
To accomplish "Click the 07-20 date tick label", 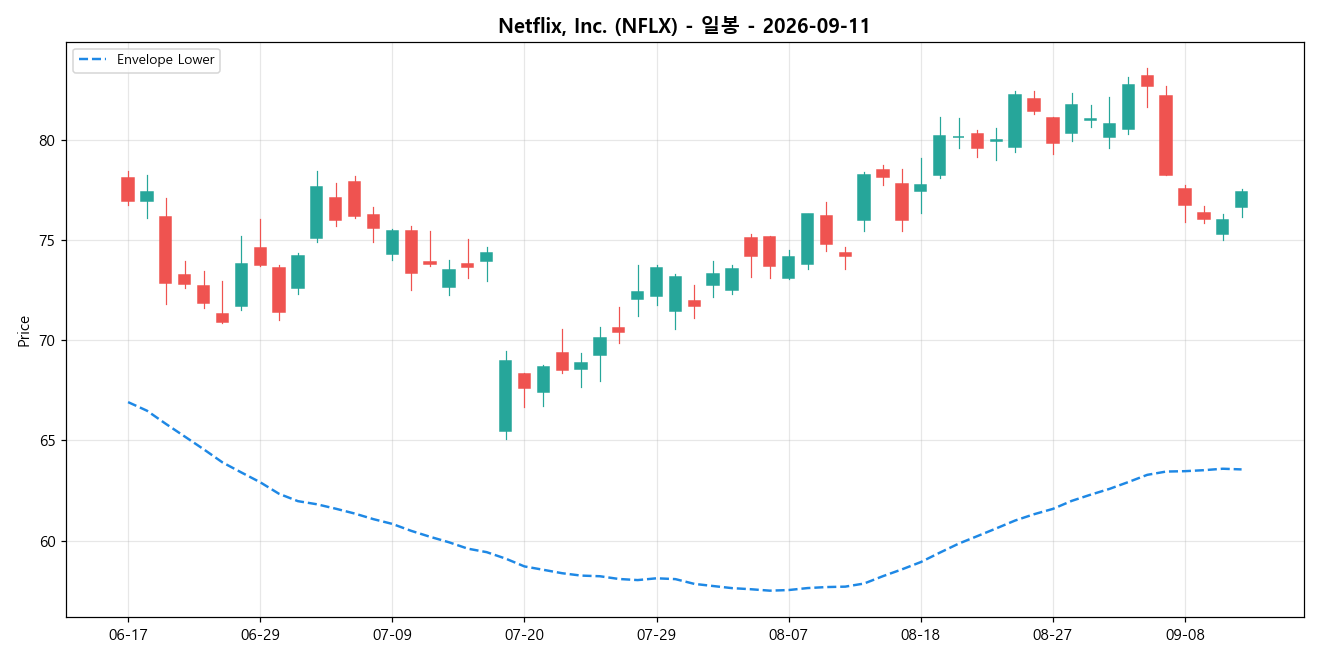I will point(524,634).
